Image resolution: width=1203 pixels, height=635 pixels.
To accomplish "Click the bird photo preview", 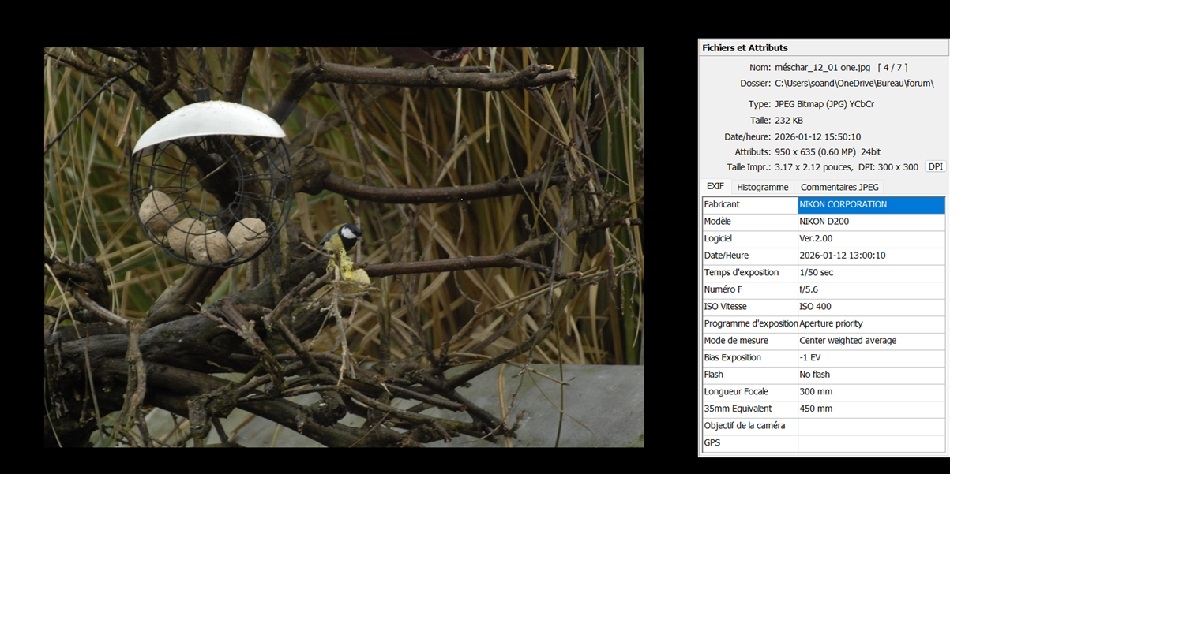I will (343, 246).
